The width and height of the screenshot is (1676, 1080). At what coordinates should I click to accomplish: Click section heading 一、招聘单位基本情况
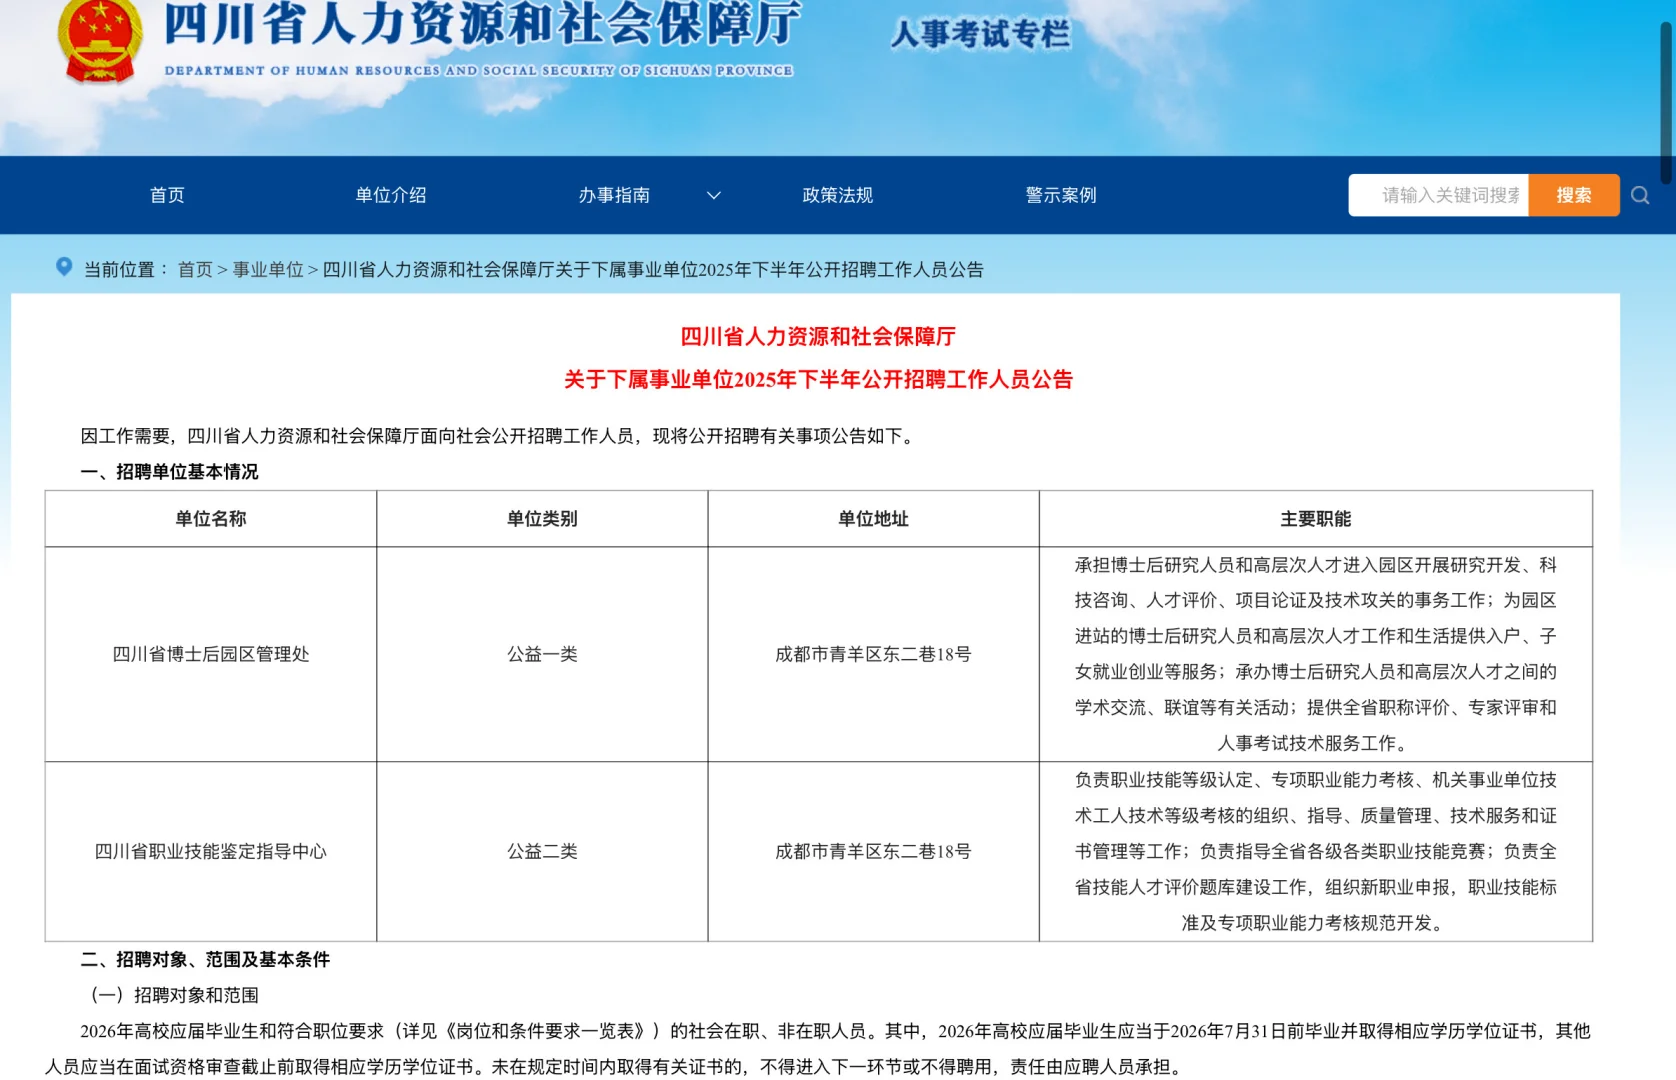pyautogui.click(x=169, y=472)
